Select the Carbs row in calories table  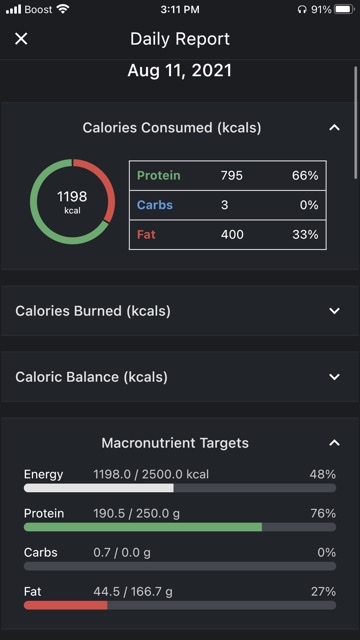pos(228,205)
